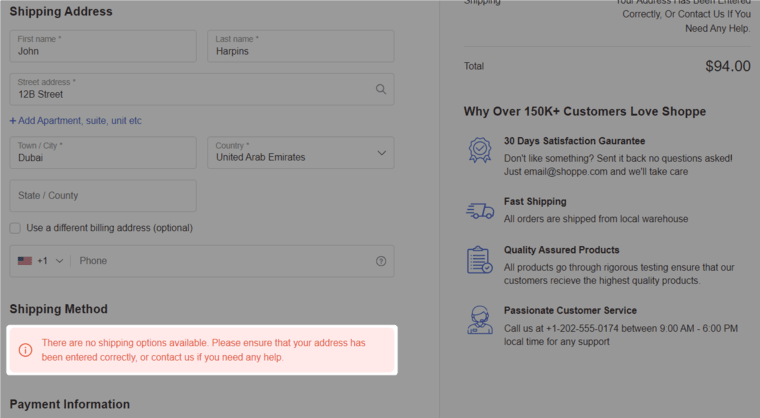
Task: Click into the Street address field
Action: pyautogui.click(x=202, y=89)
